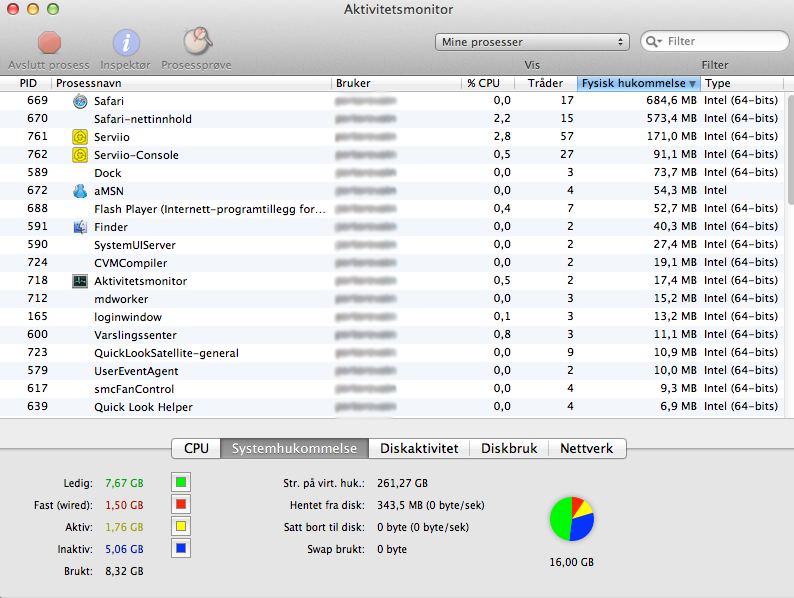794x598 pixels.
Task: Switch to the Diskbruk tab
Action: pyautogui.click(x=509, y=449)
